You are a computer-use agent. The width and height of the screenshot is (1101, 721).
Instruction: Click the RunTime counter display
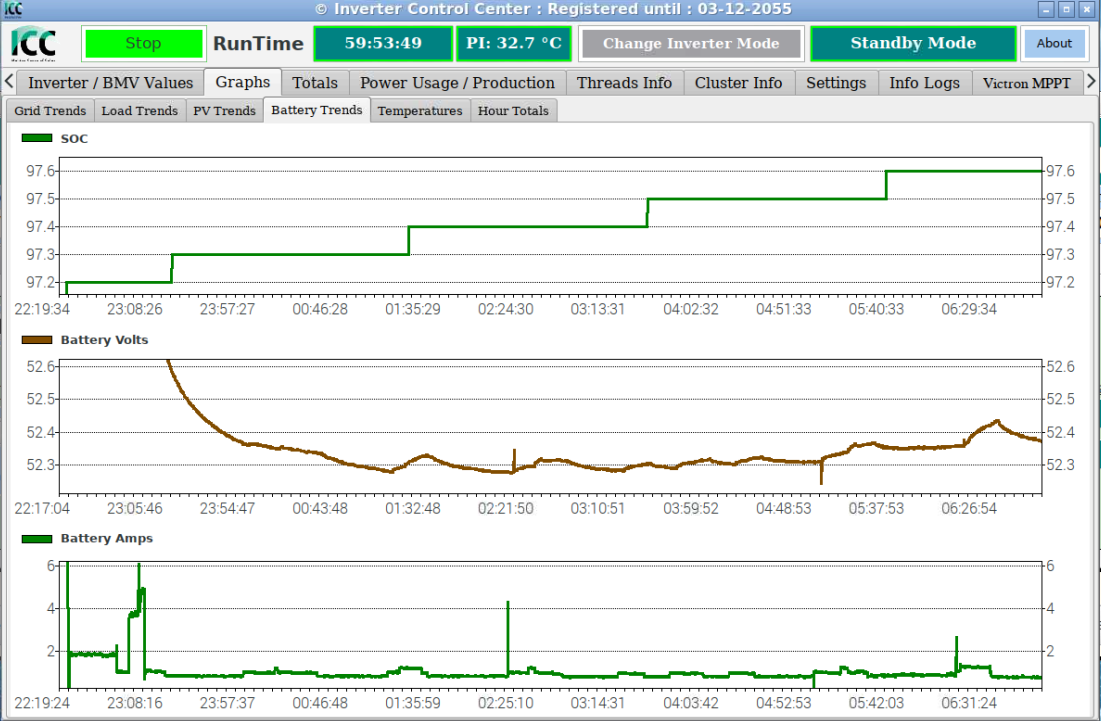(x=383, y=44)
